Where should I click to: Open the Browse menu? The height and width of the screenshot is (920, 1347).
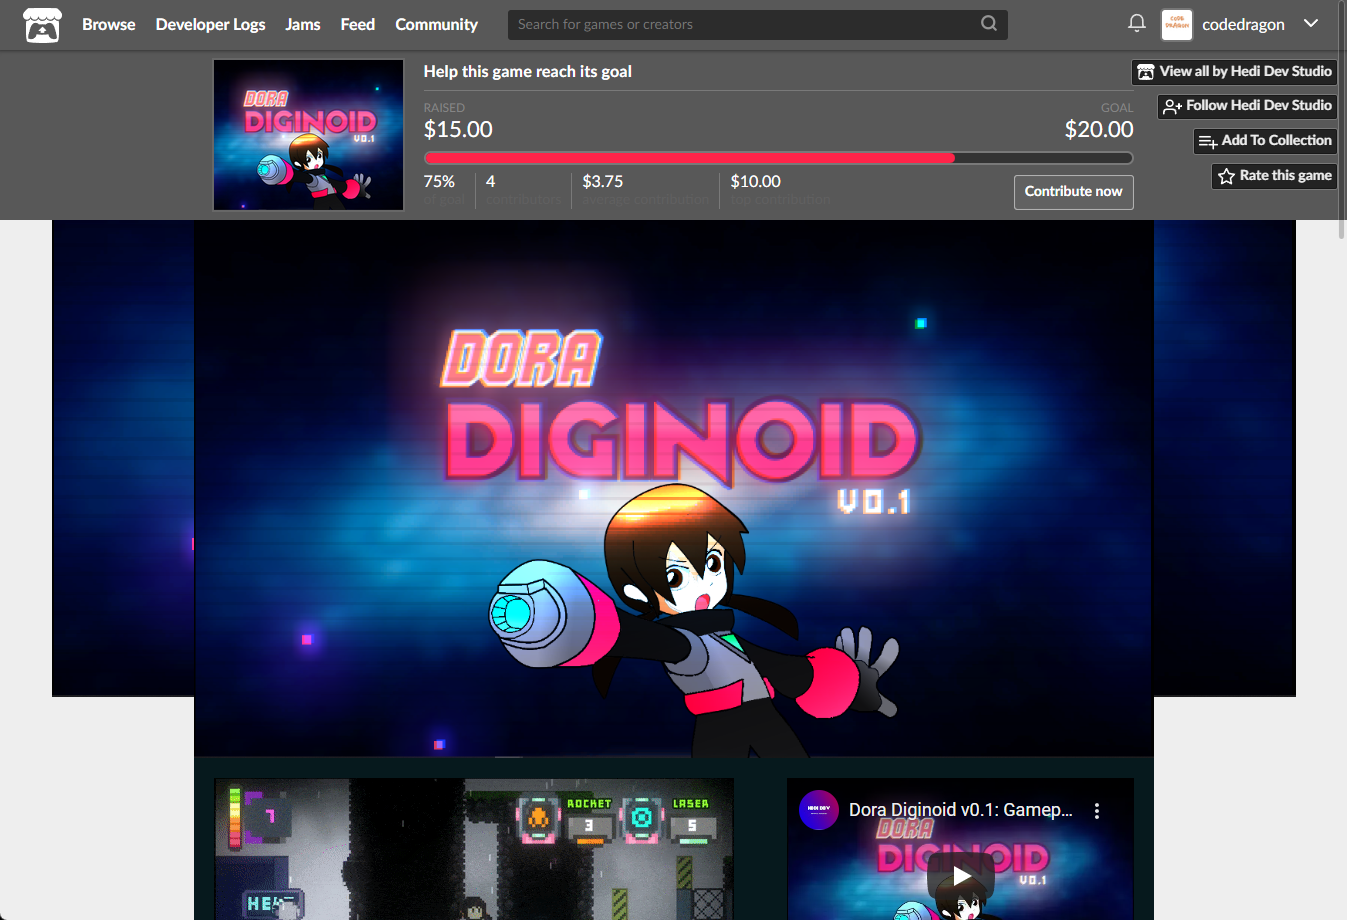[x=108, y=24]
